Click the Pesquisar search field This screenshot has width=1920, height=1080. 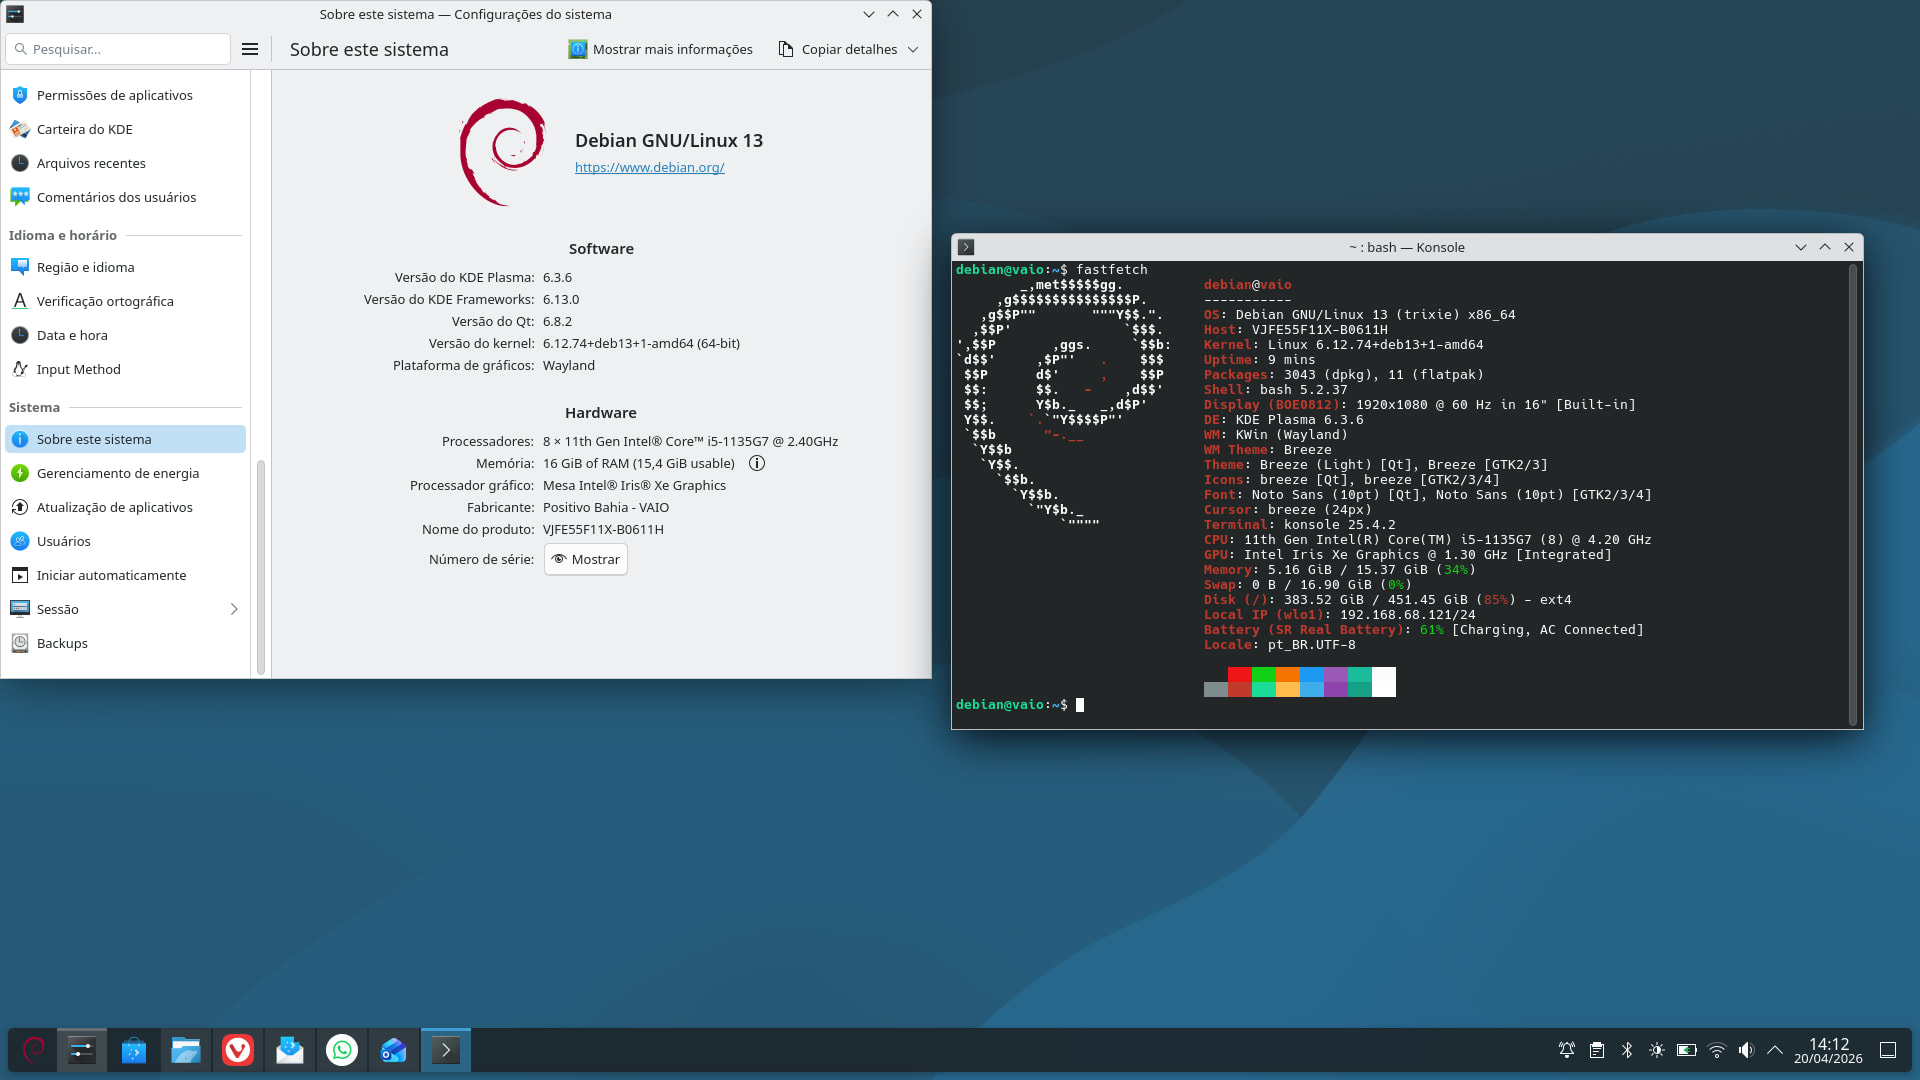120,49
